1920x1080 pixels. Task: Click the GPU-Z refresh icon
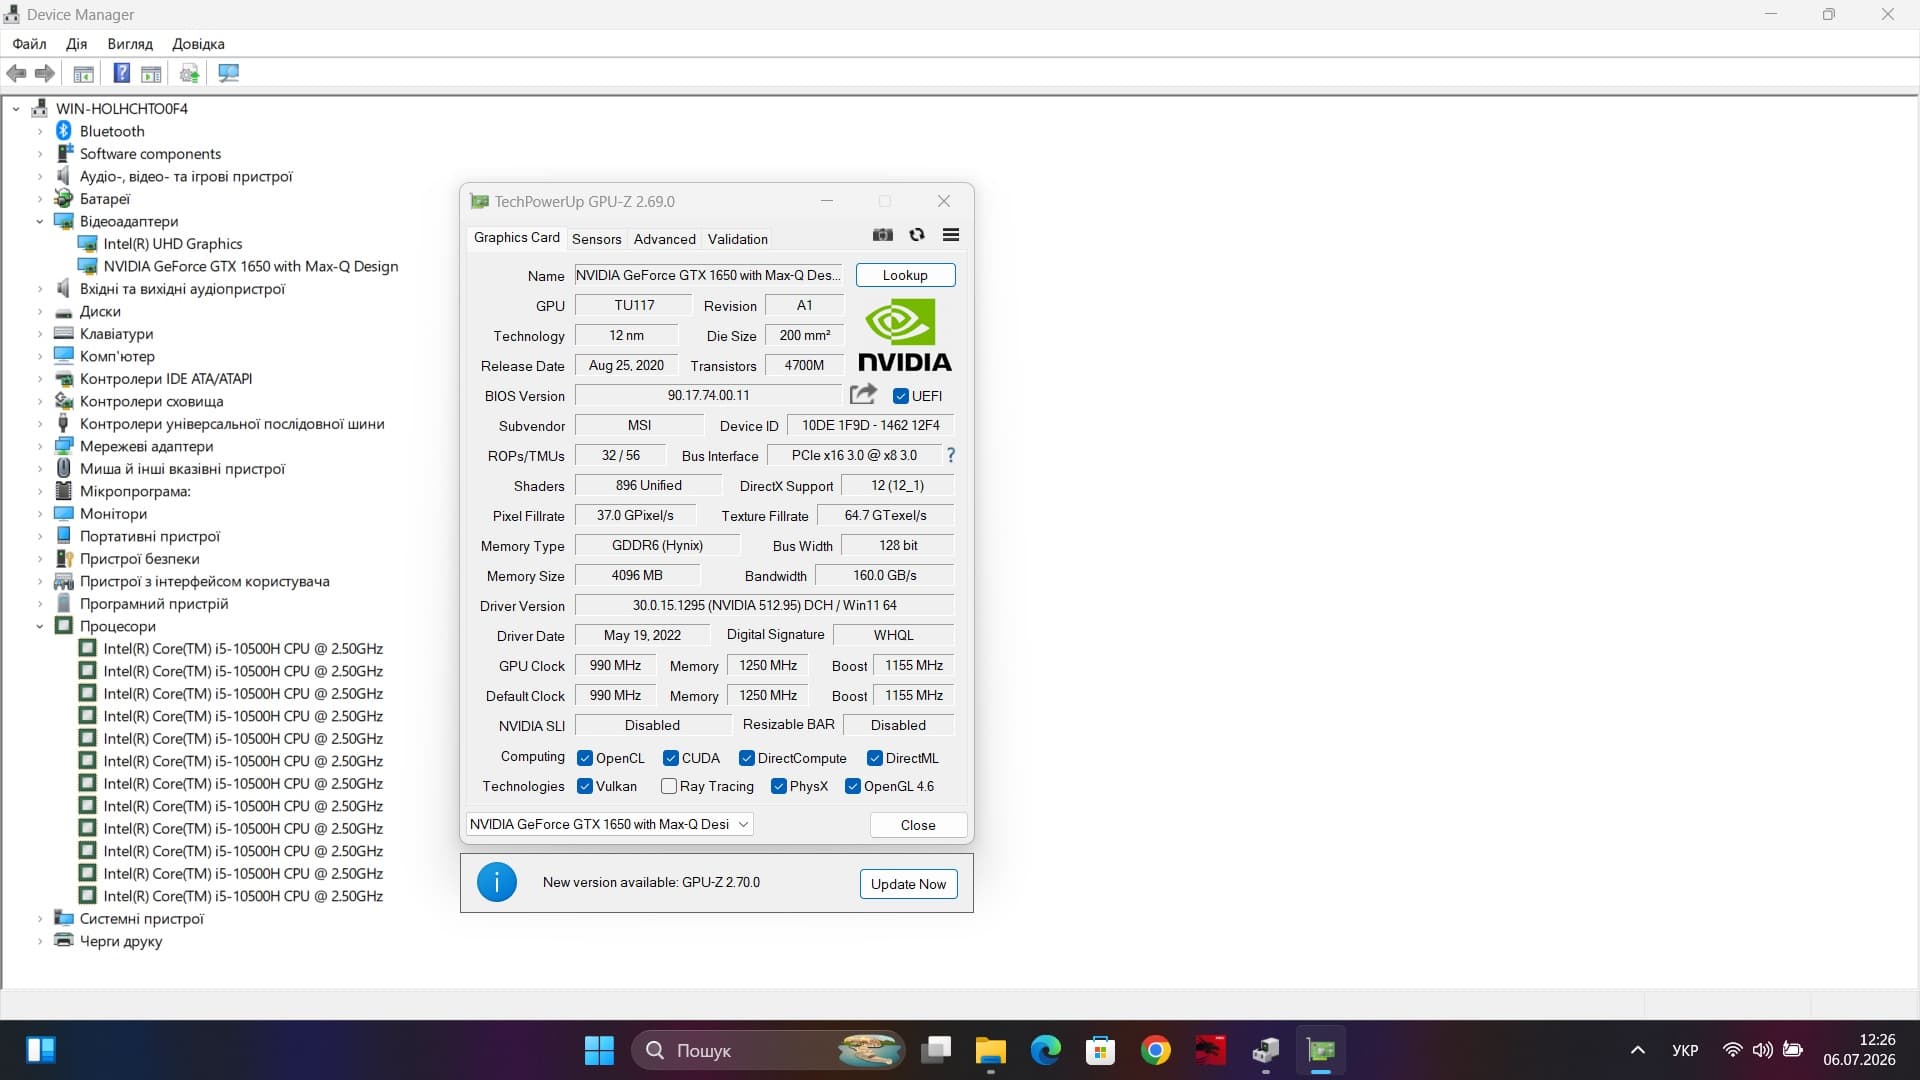(917, 235)
